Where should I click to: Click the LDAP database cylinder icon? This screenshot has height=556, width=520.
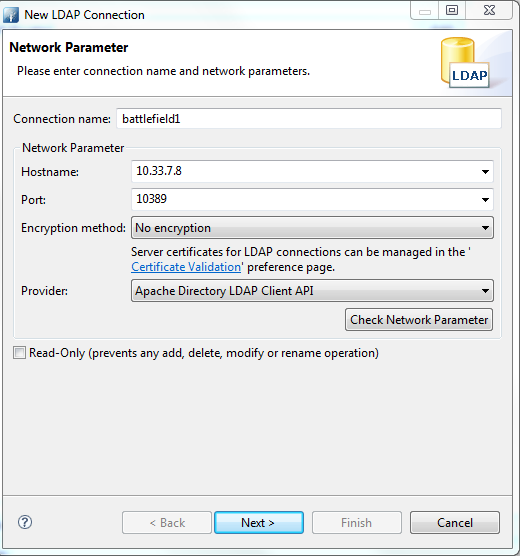[465, 63]
